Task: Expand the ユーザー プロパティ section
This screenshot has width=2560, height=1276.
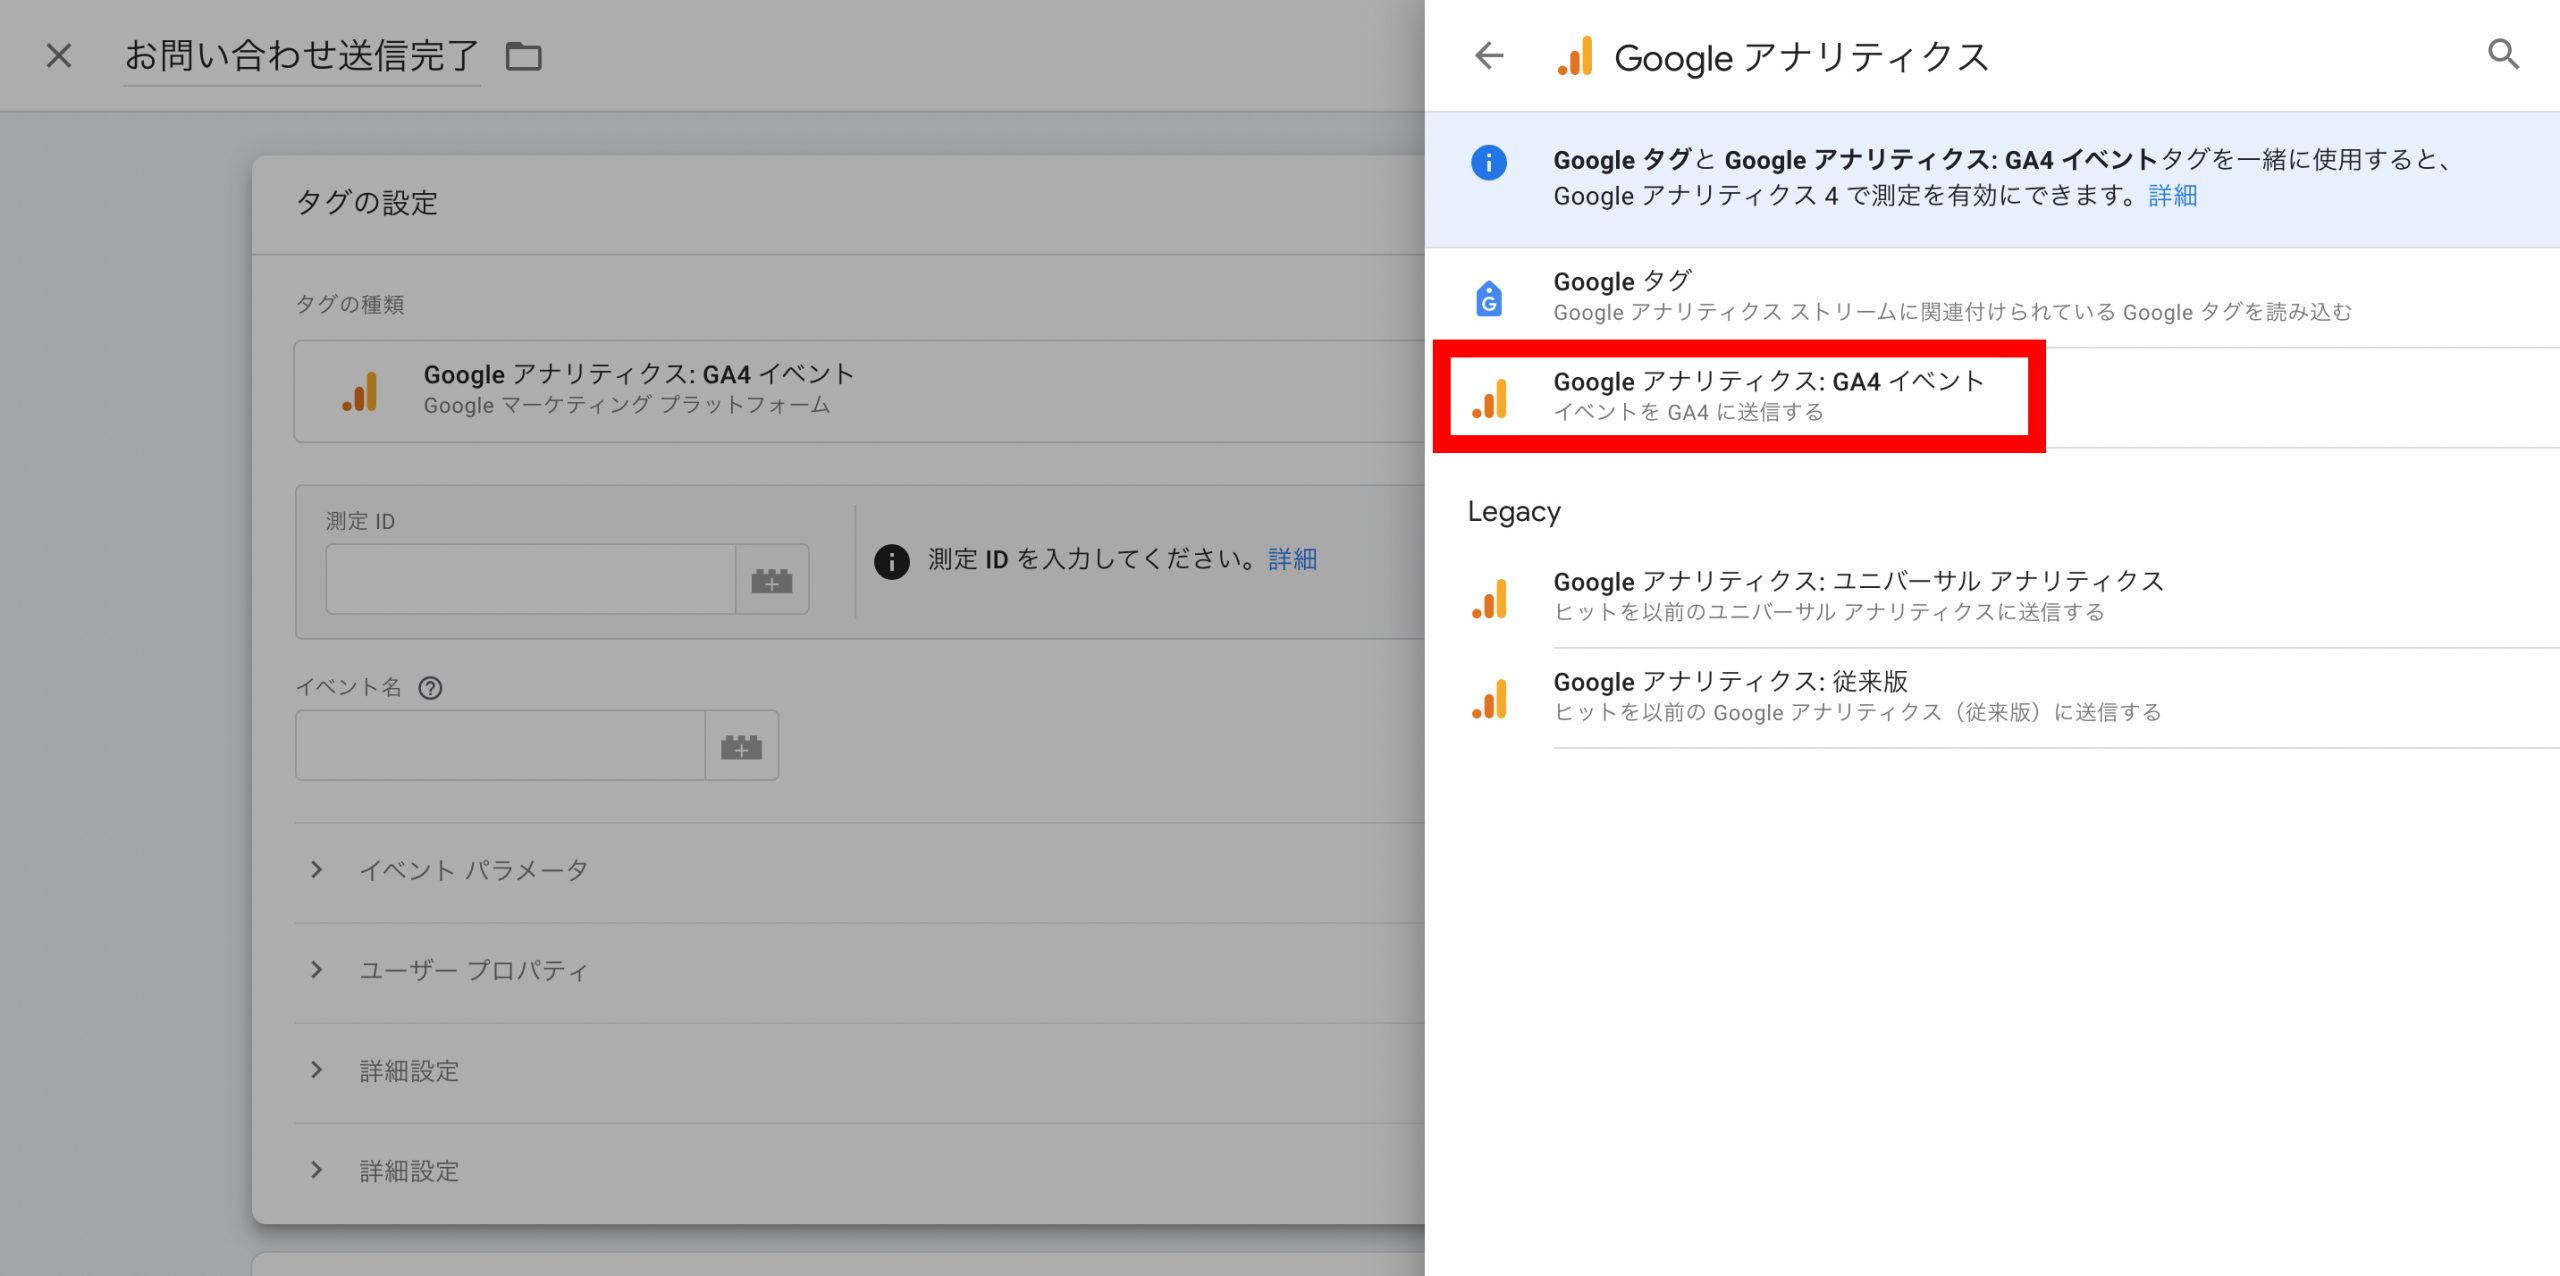Action: (x=860, y=970)
